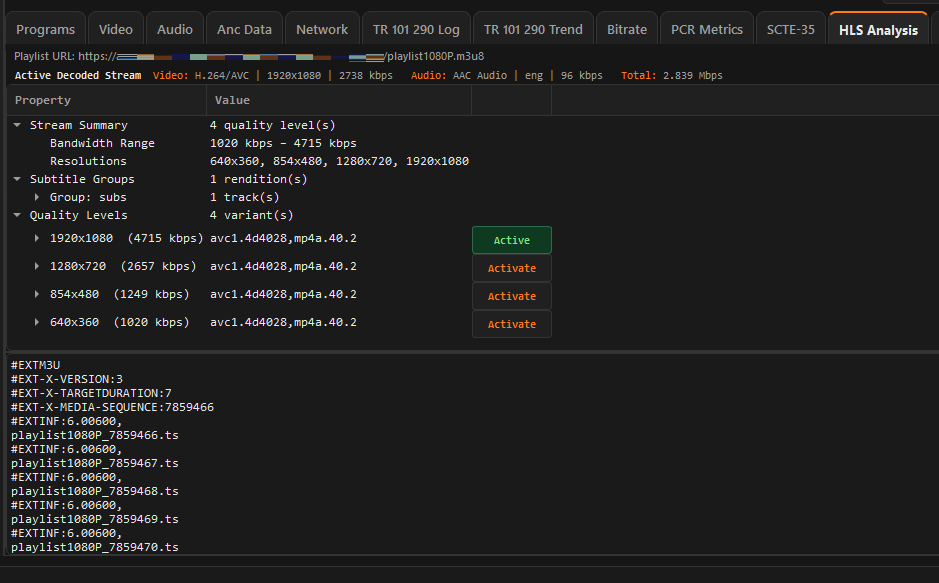Activate the 640x360 stream variant
The image size is (939, 583).
coord(511,324)
